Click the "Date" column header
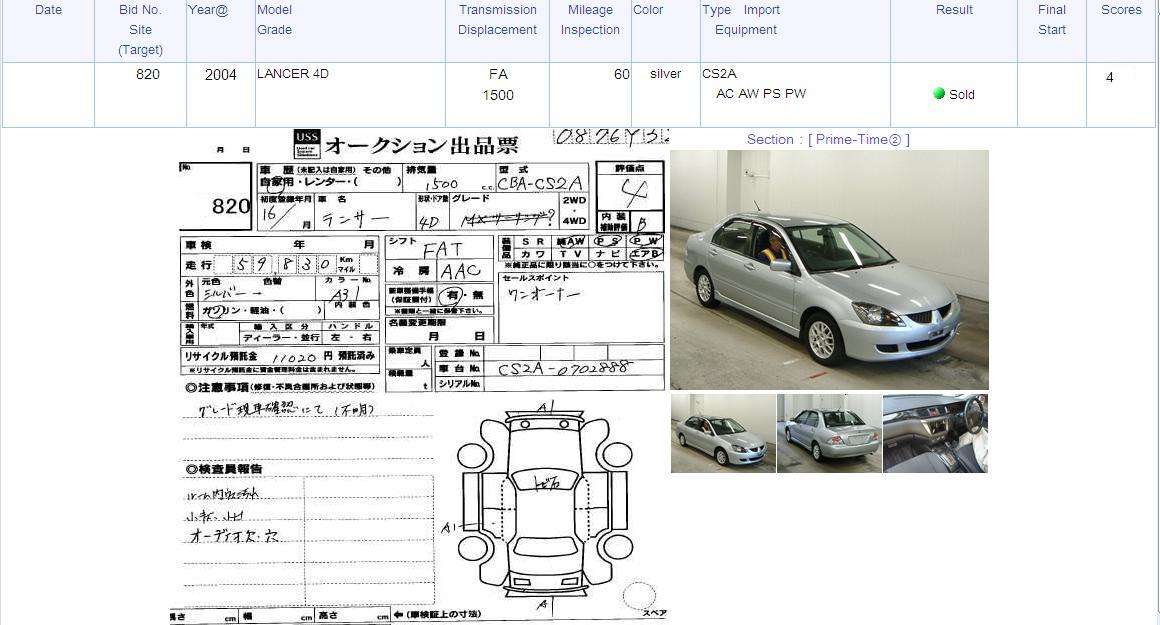This screenshot has height=625, width=1160. [48, 10]
